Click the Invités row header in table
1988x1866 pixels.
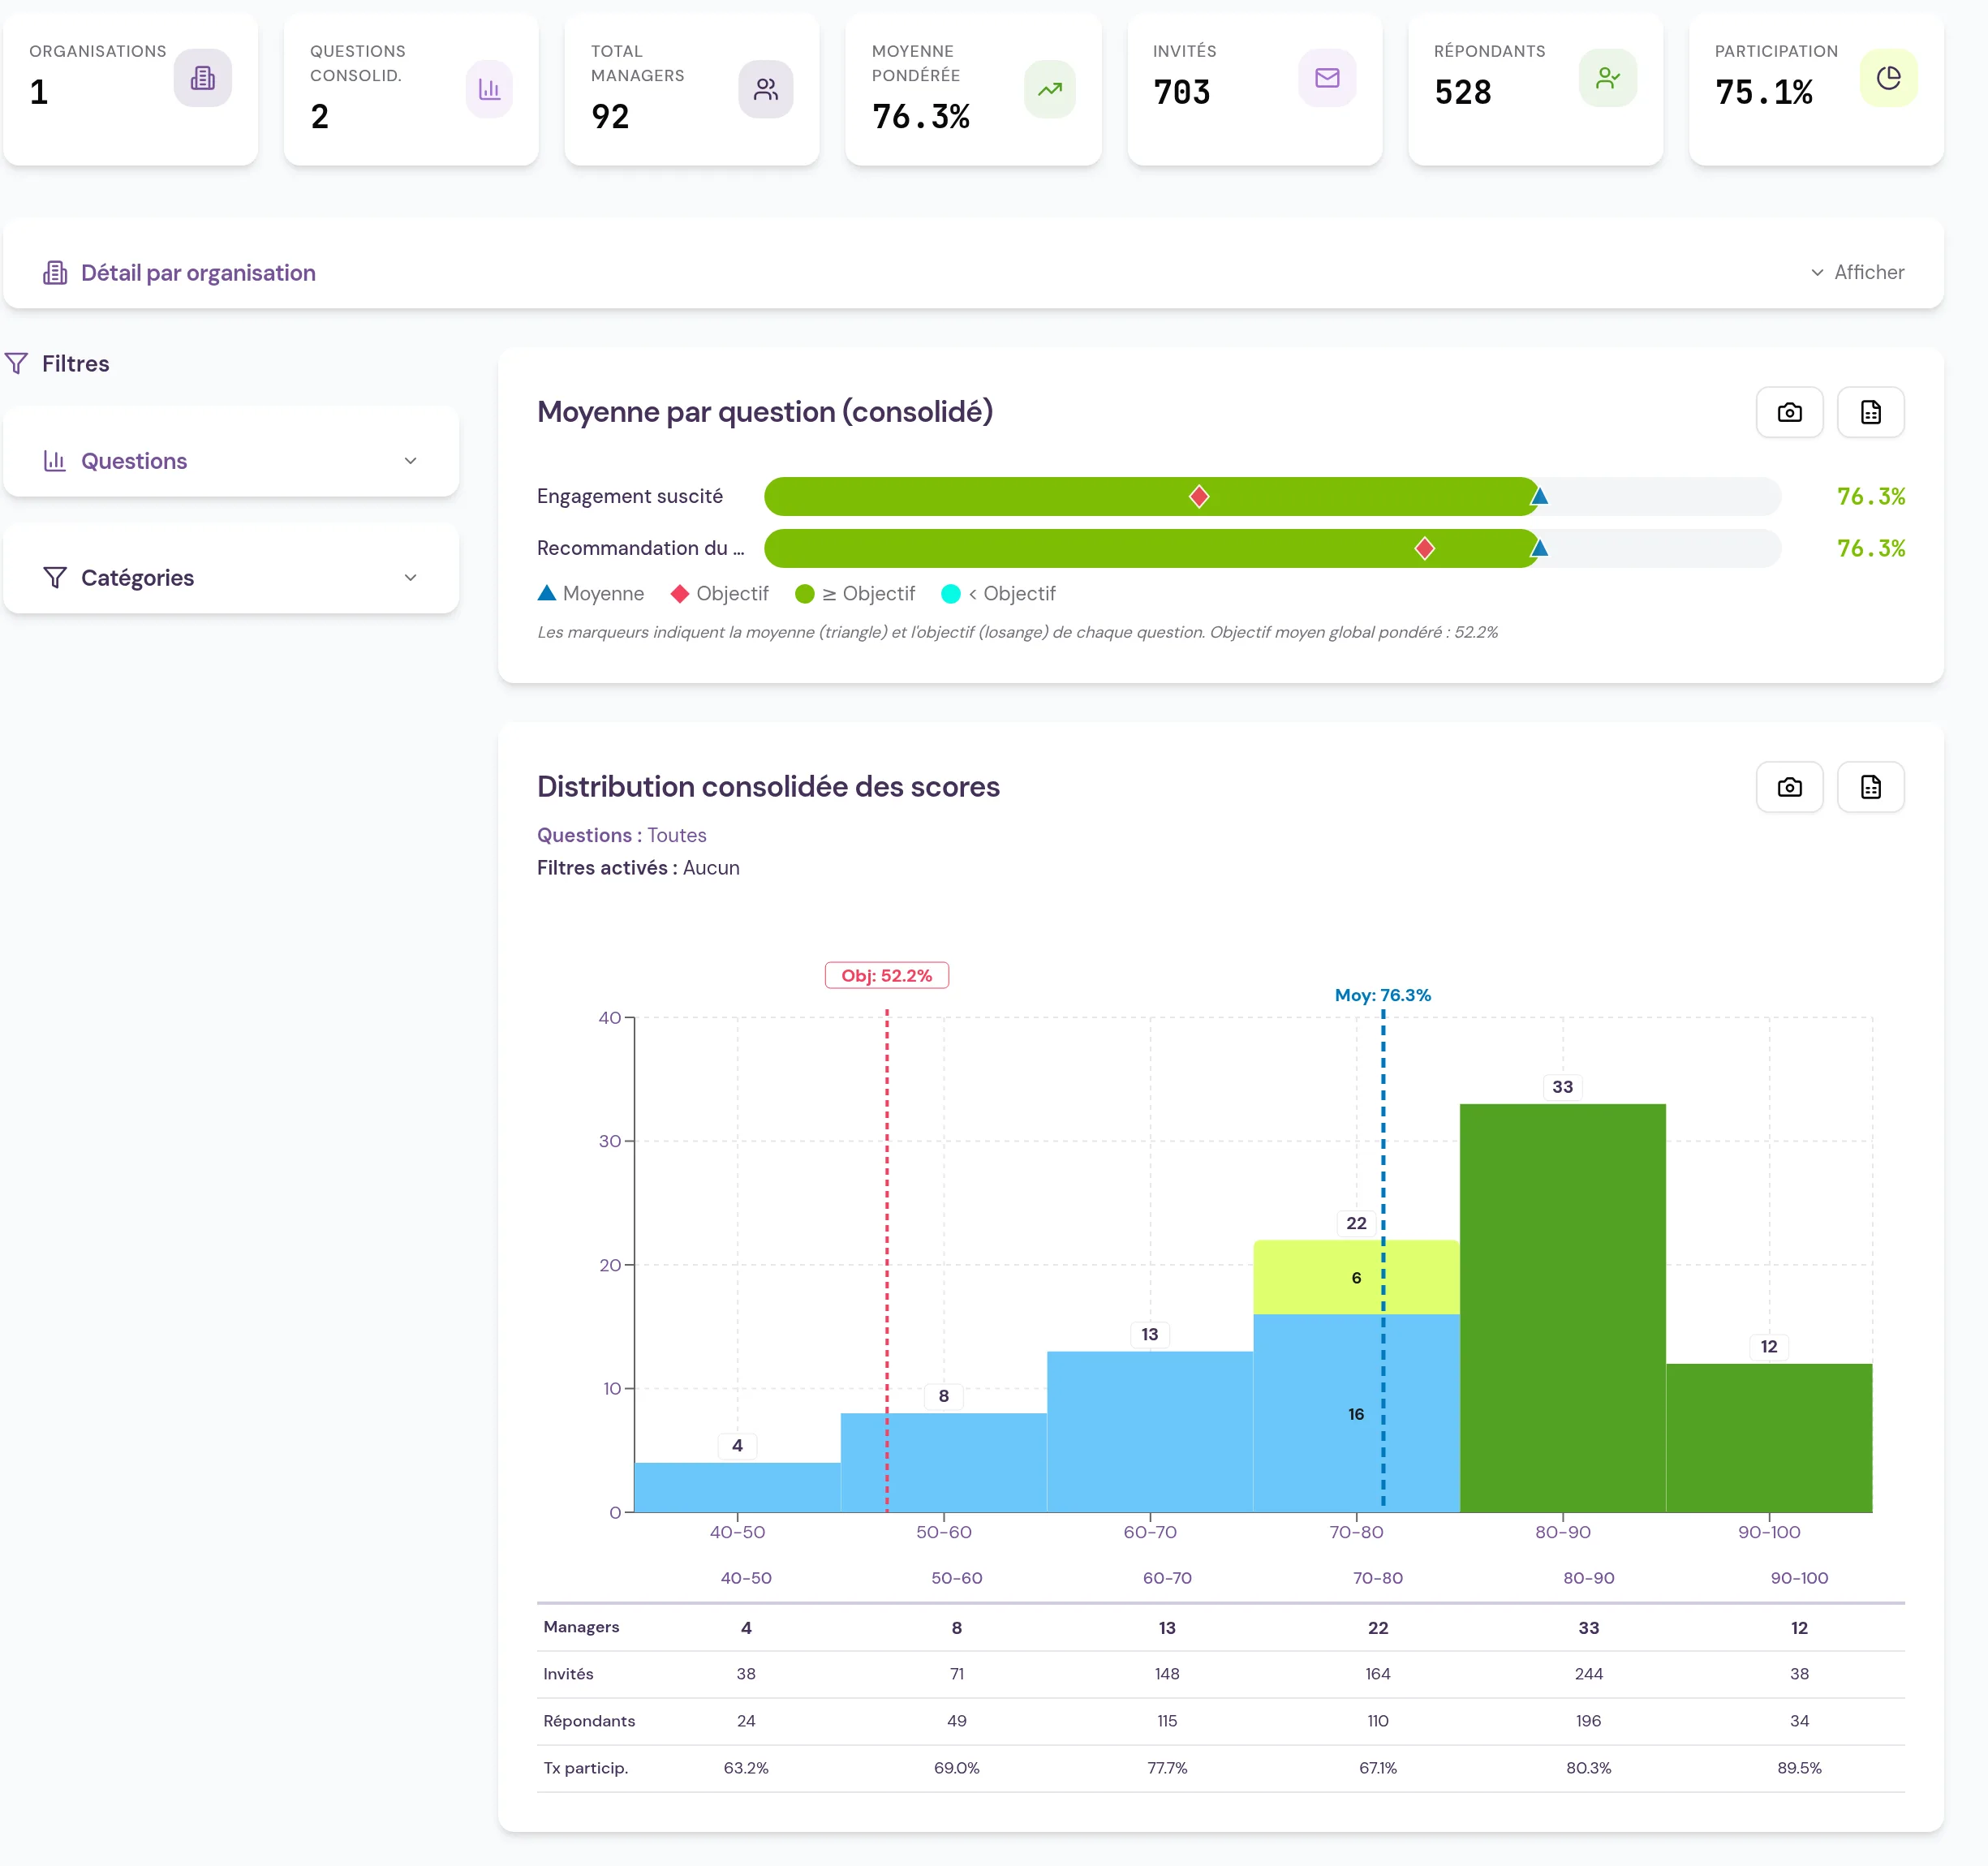568,1674
